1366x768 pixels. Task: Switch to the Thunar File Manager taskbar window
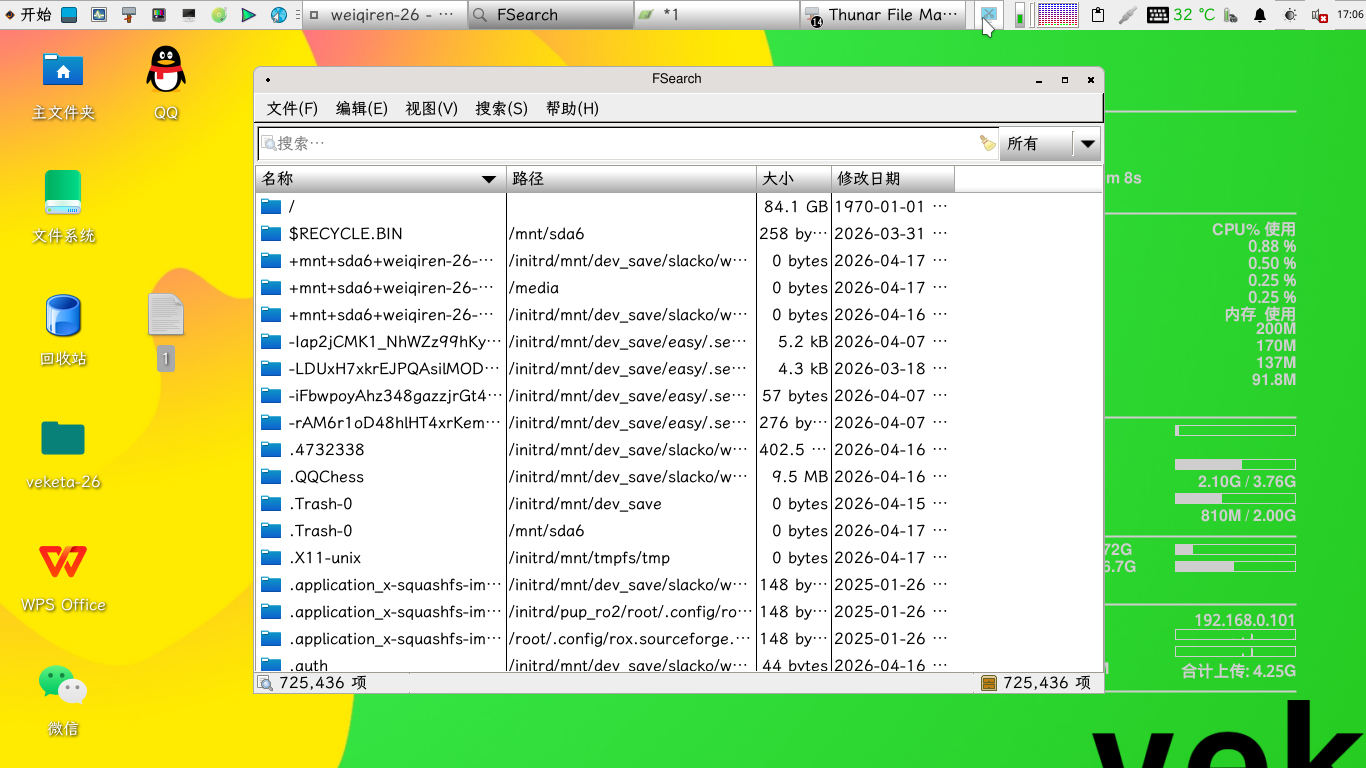tap(884, 15)
